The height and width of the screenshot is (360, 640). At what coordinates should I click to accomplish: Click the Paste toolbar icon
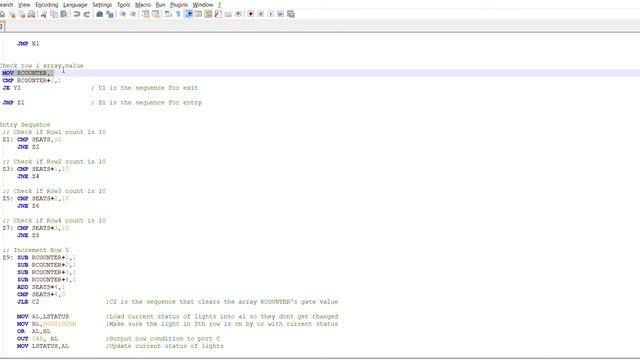[64, 14]
